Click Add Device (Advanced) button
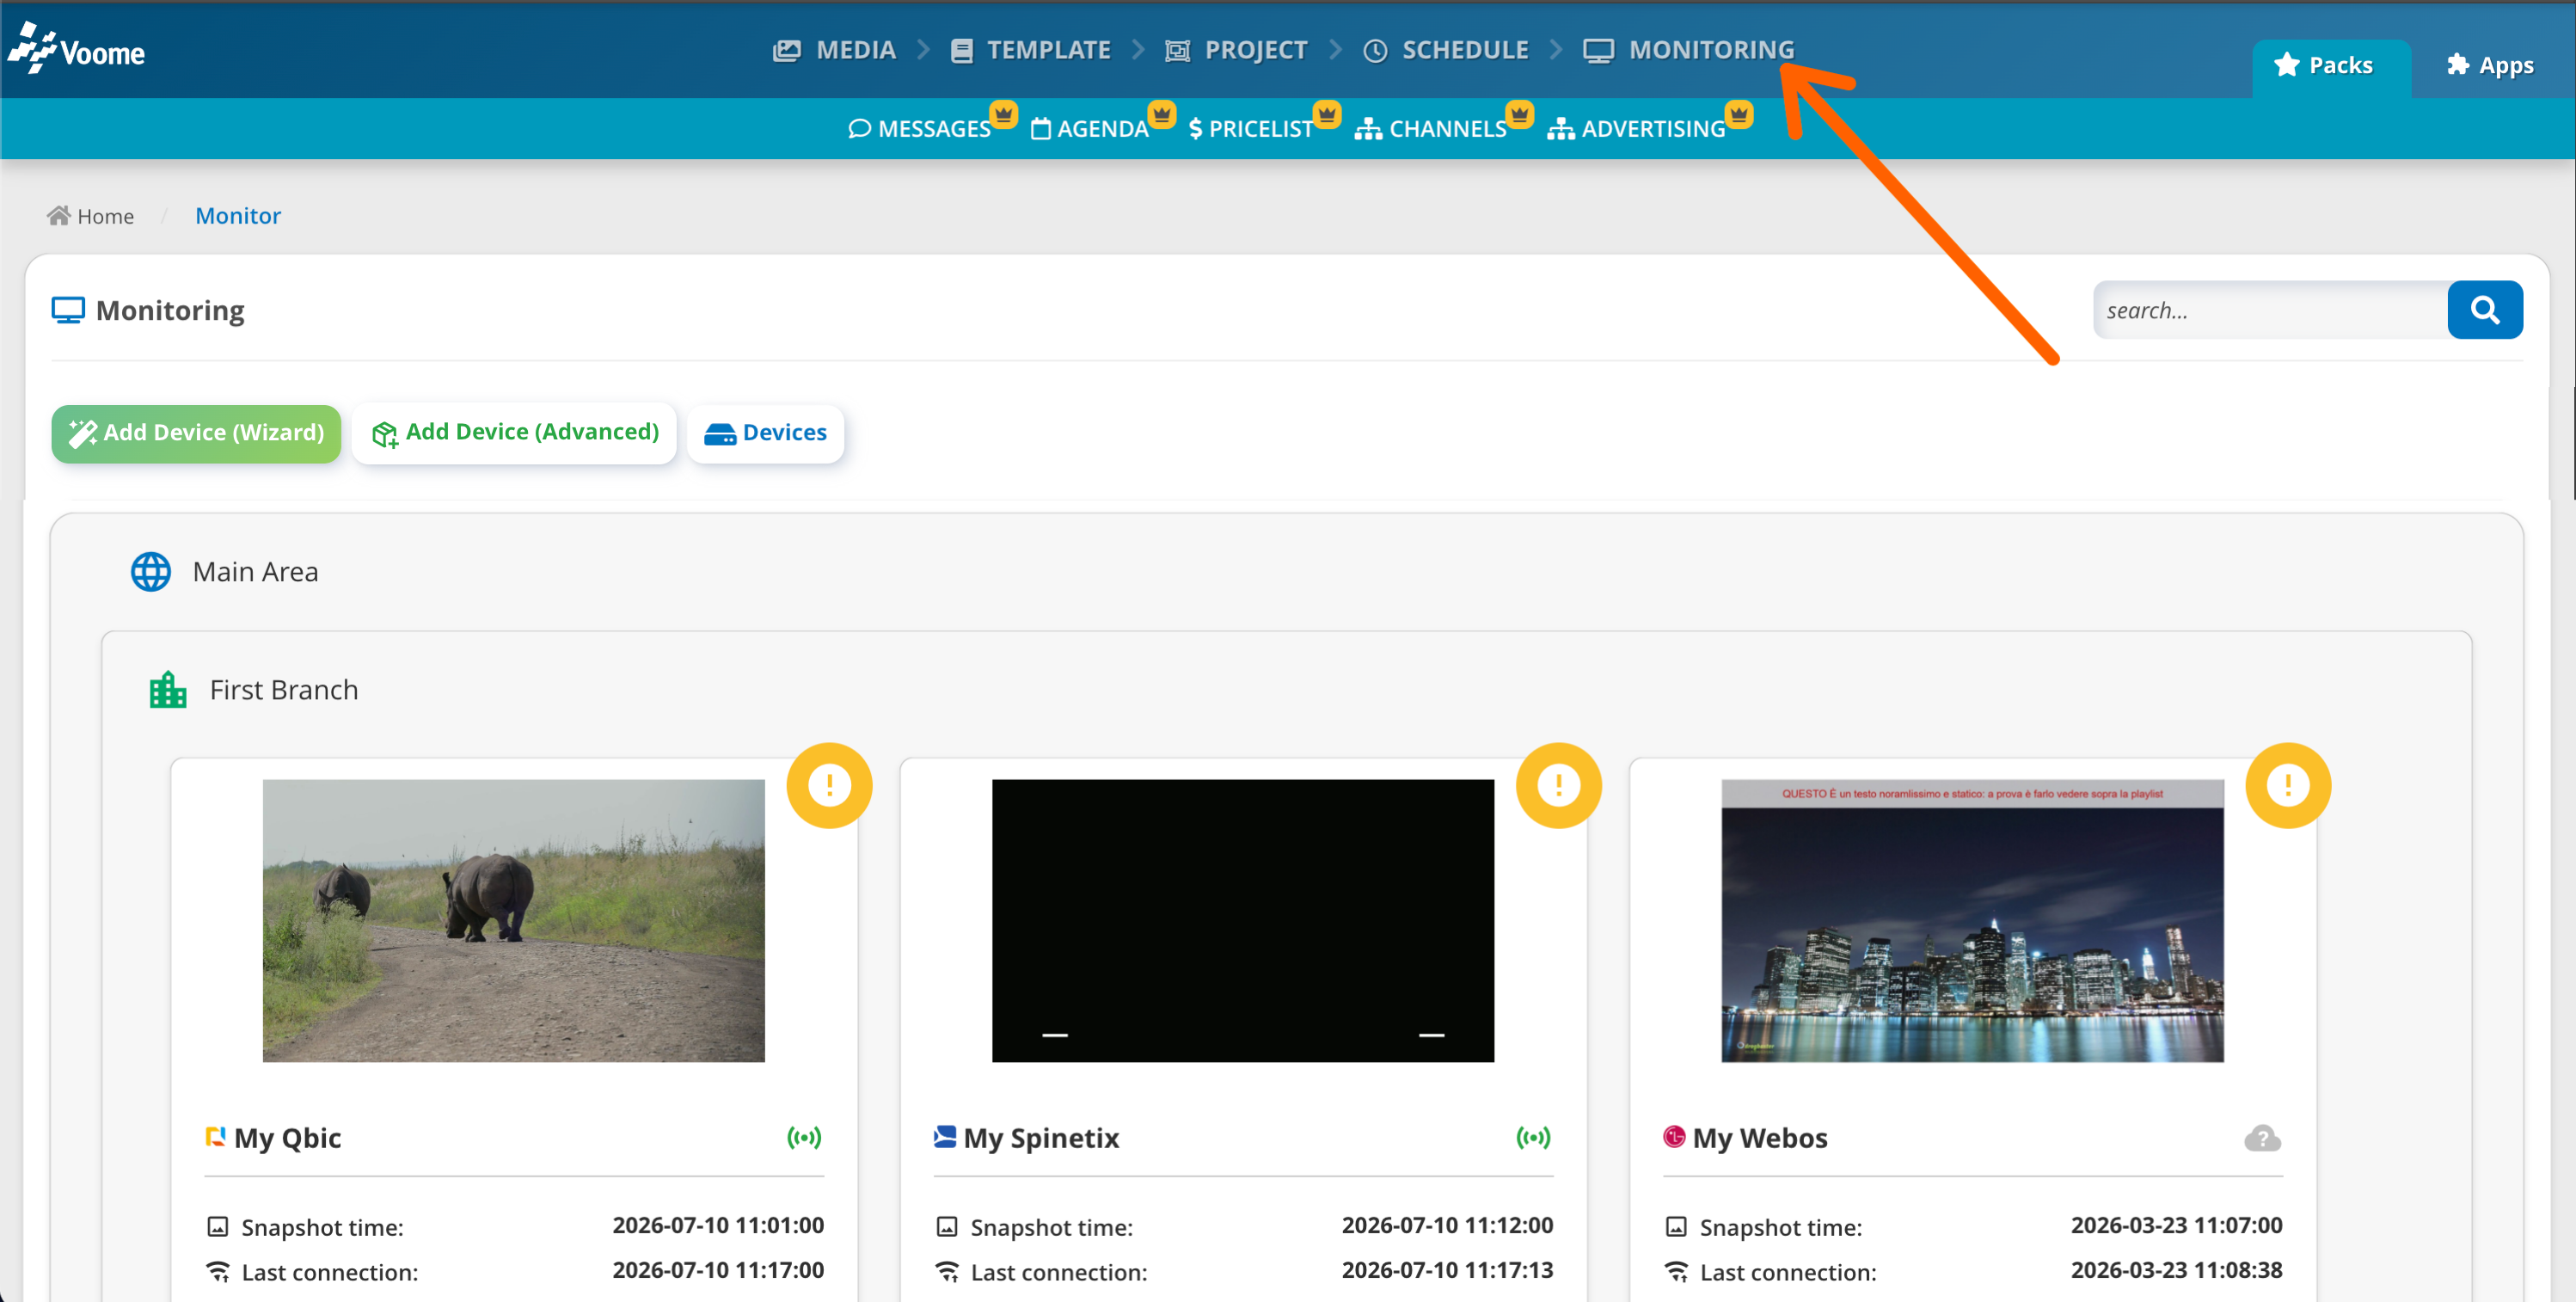2576x1302 pixels. pos(515,433)
